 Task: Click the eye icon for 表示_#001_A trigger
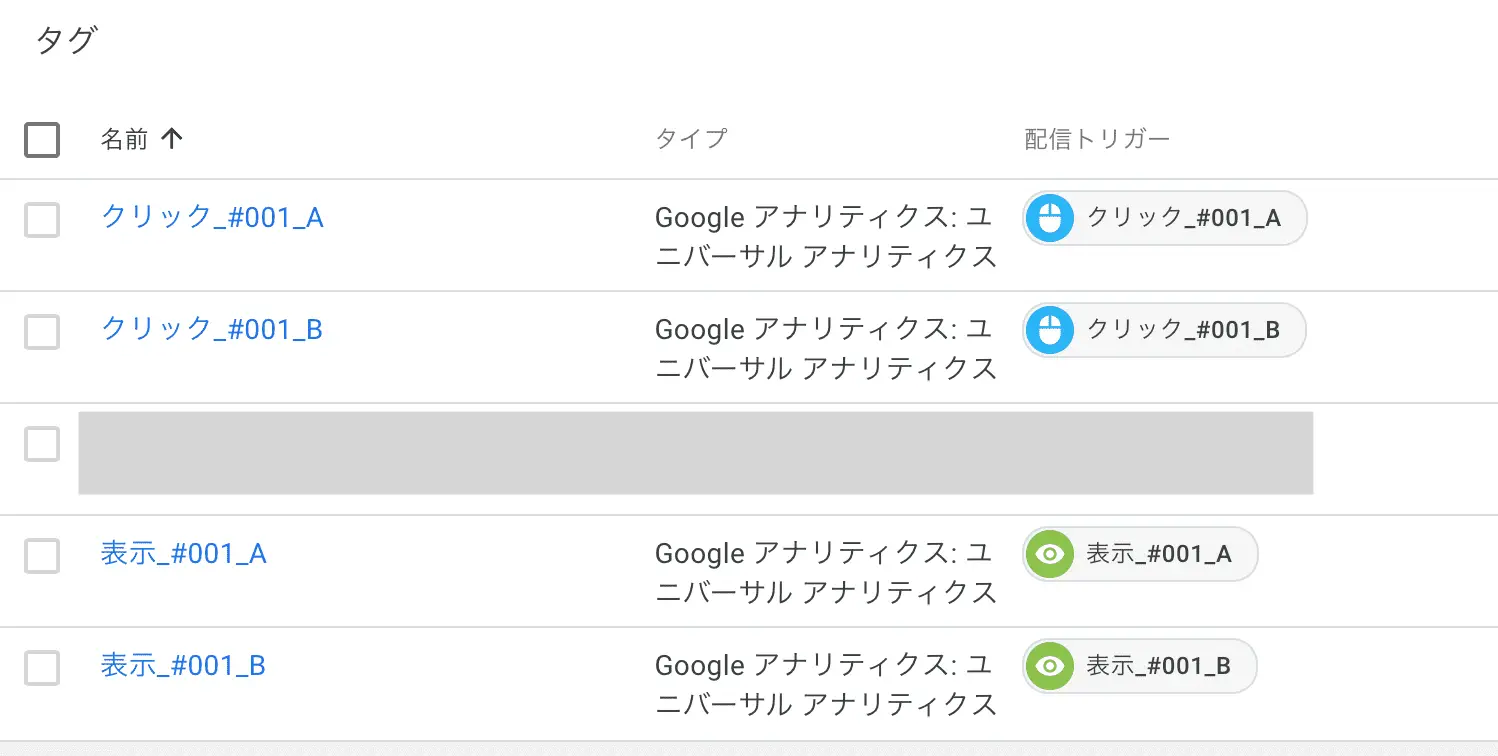(1049, 554)
